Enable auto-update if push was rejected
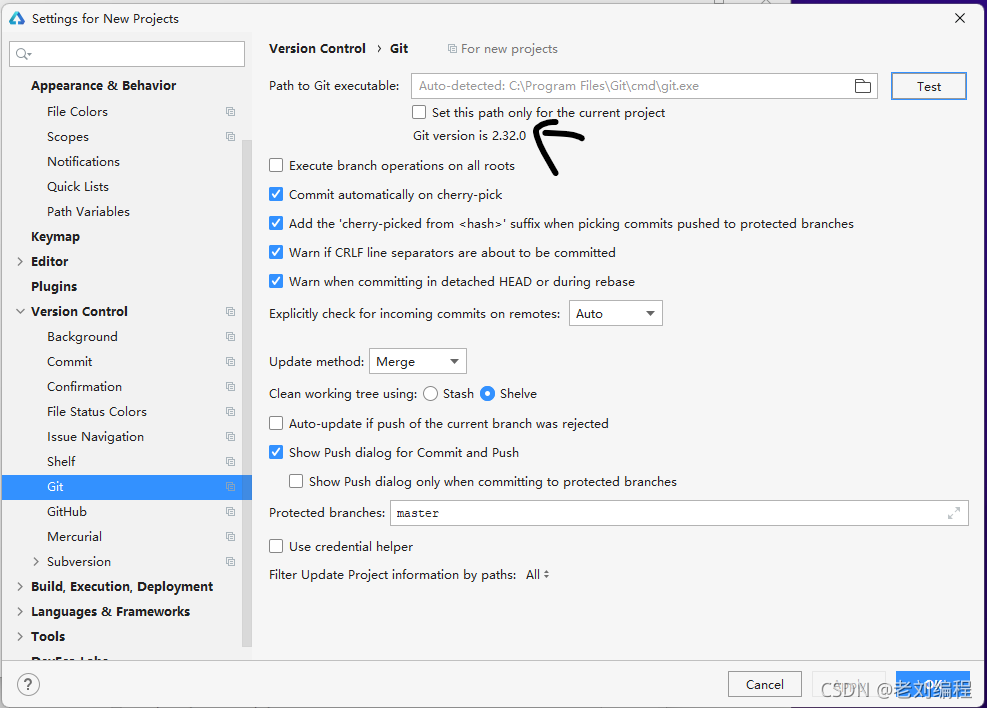This screenshot has width=987, height=708. coord(276,424)
